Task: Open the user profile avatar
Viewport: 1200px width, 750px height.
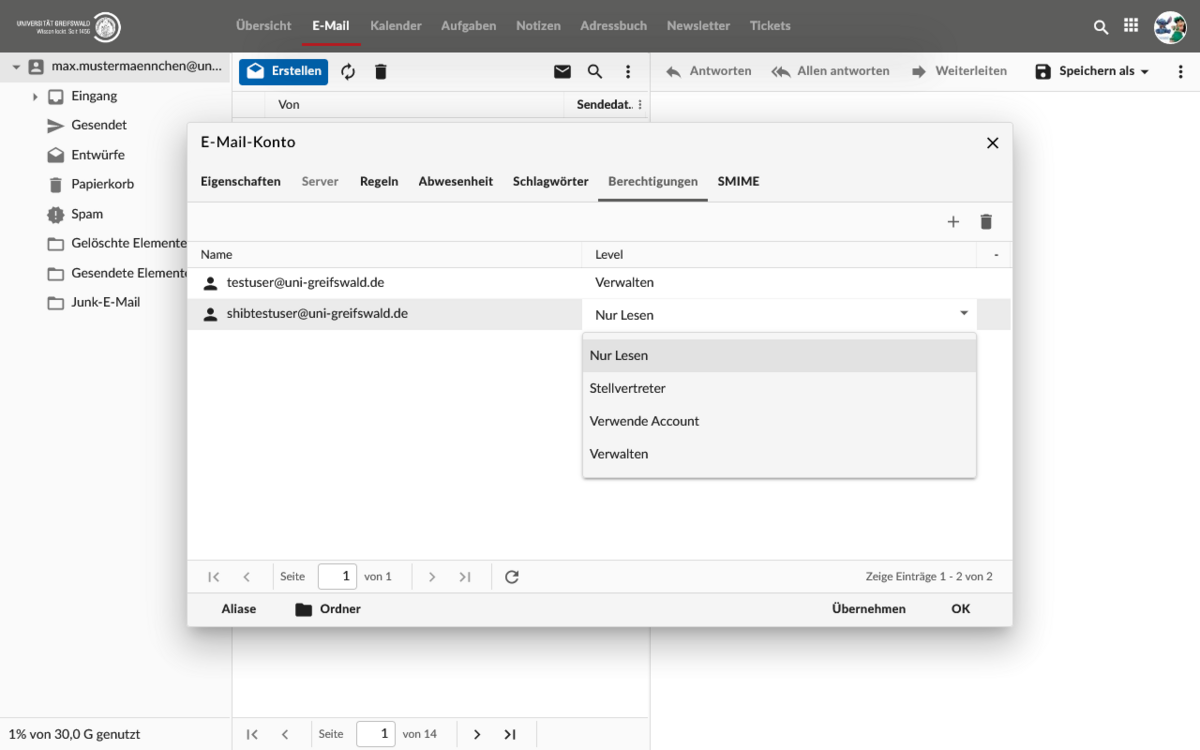Action: coord(1169,27)
